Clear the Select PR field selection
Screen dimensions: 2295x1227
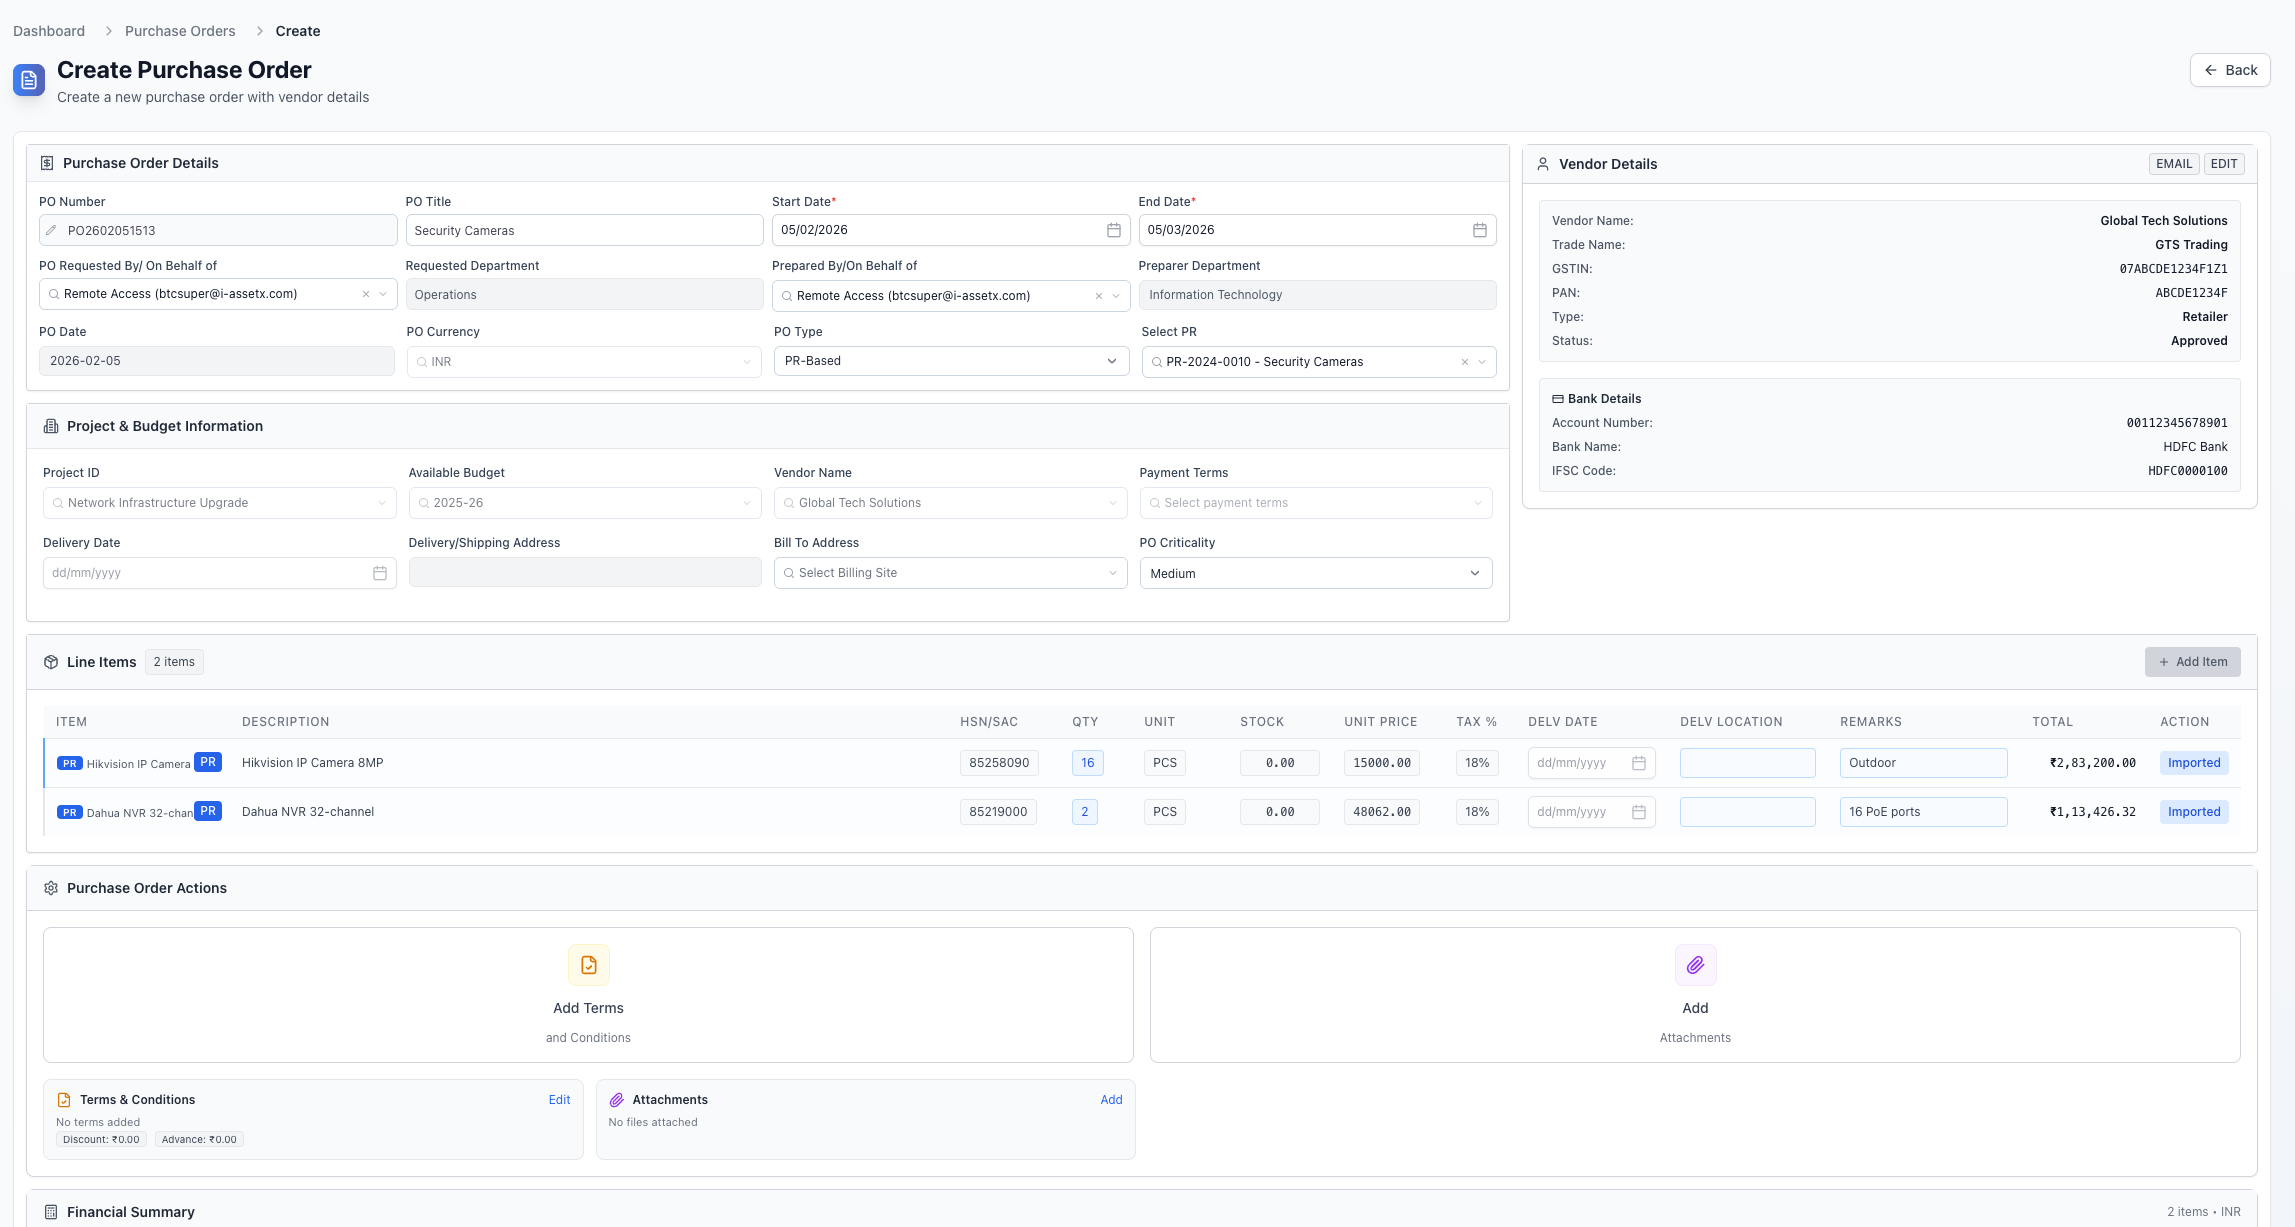tap(1465, 362)
